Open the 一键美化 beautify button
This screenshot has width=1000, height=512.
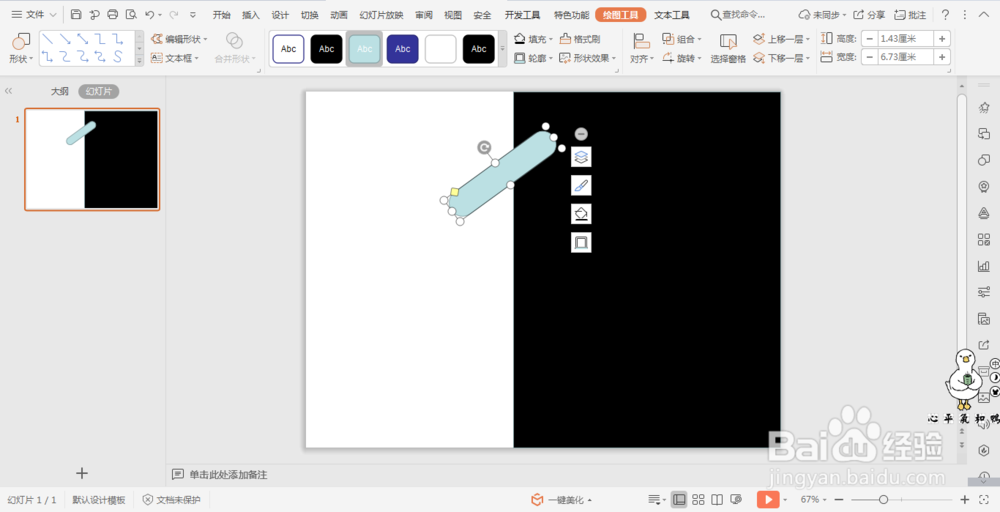(561, 500)
